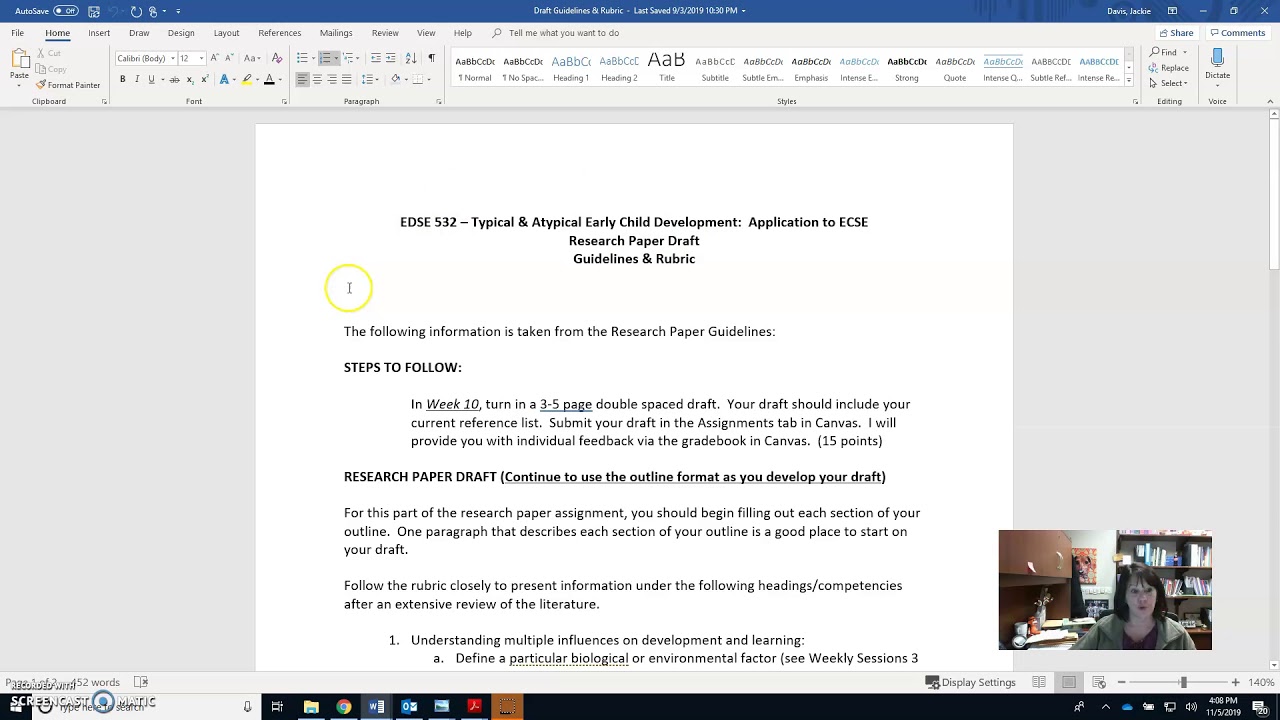Switch to Web Layout view
The width and height of the screenshot is (1280, 720).
coord(1097,682)
